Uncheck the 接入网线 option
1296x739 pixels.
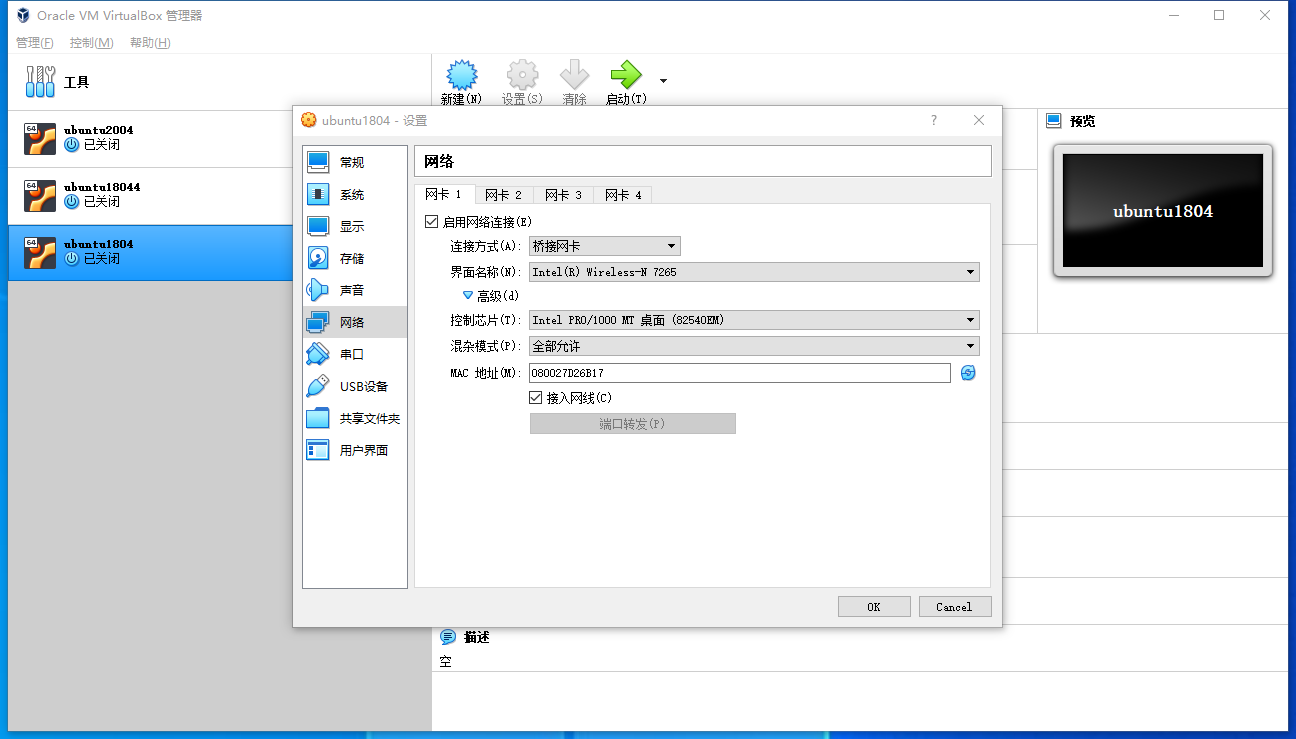point(537,397)
